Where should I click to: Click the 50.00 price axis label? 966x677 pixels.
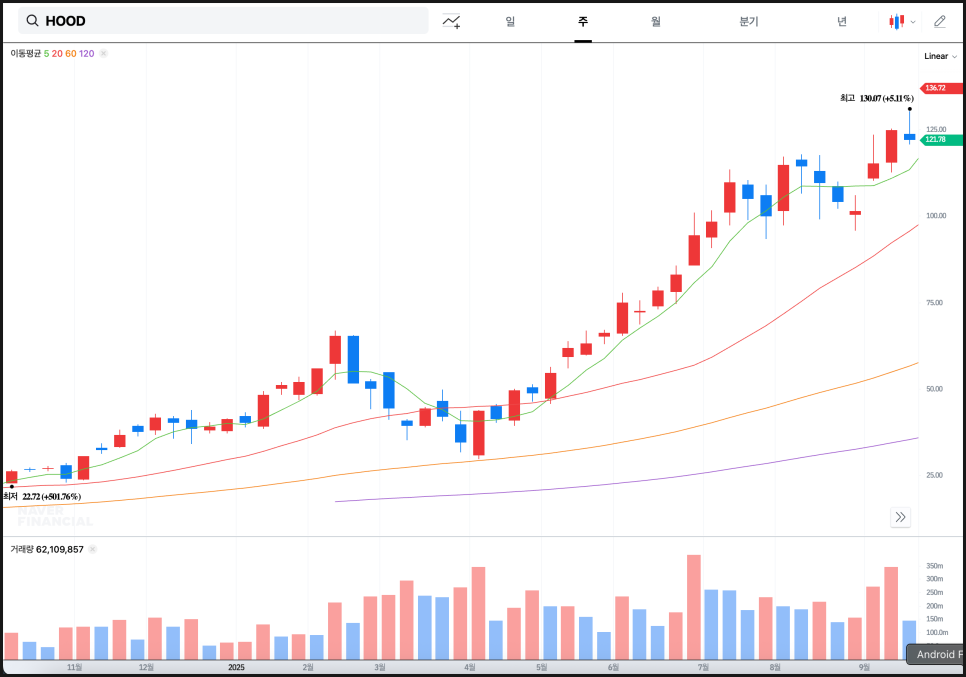coord(935,389)
